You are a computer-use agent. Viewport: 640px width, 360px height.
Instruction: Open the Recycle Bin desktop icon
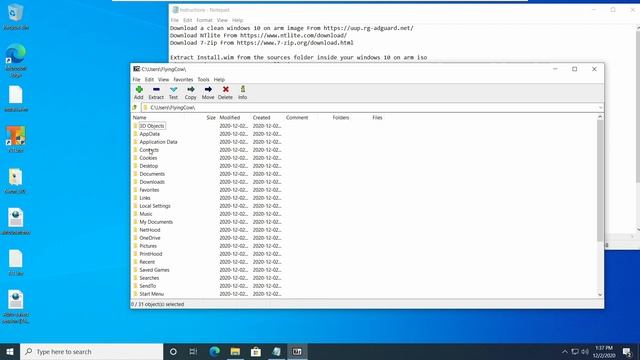point(16,13)
